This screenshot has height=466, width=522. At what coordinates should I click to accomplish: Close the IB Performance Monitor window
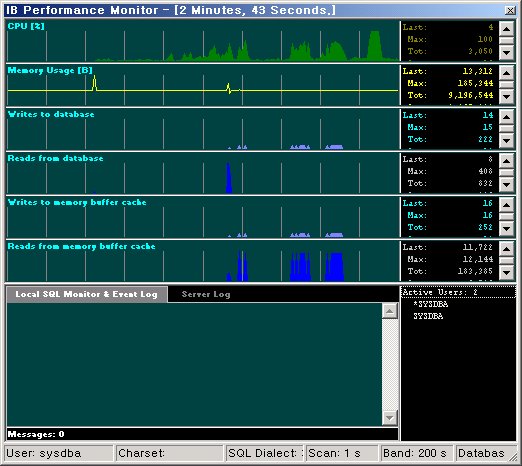[510, 10]
